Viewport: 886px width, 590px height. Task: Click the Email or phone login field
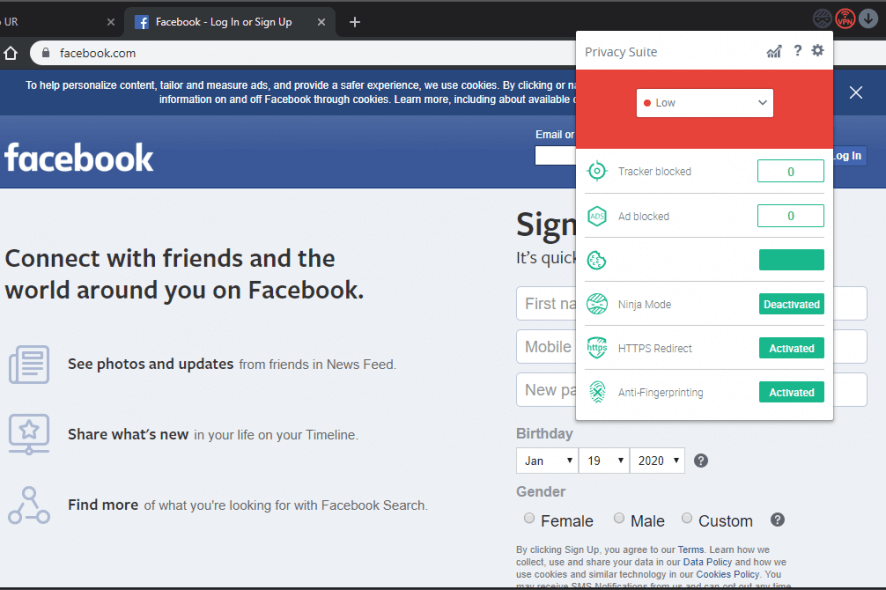tap(555, 155)
